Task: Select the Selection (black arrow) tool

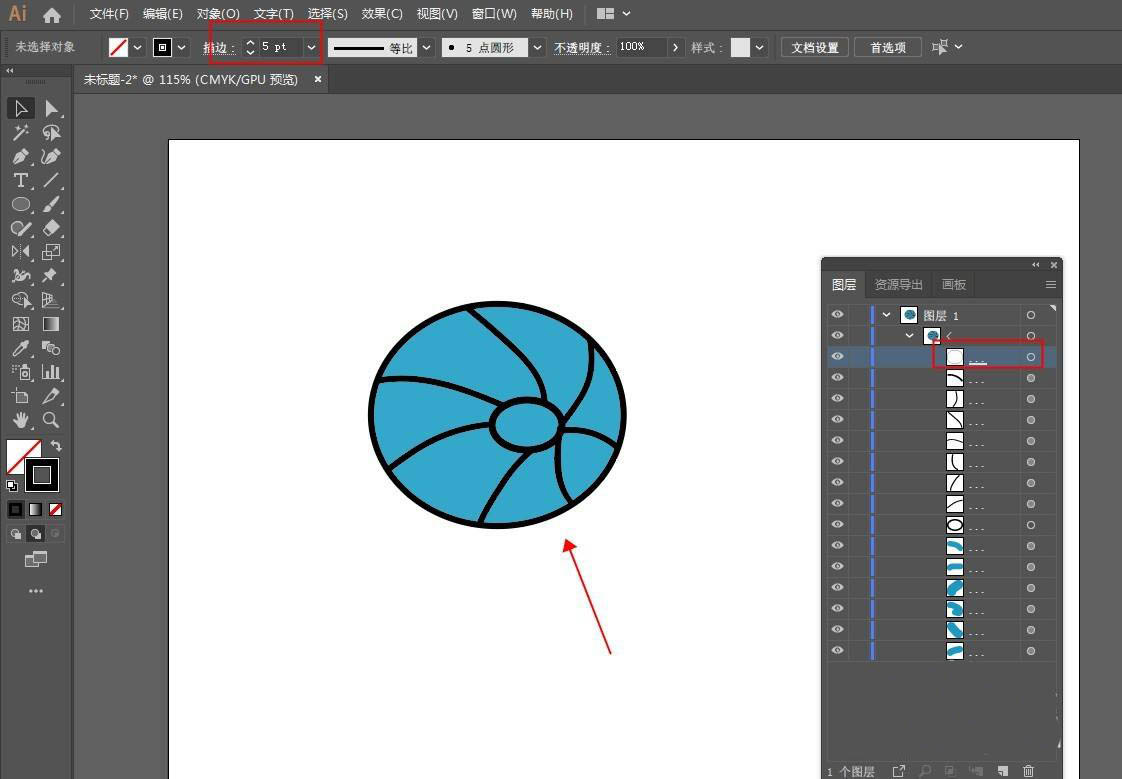Action: tap(20, 109)
